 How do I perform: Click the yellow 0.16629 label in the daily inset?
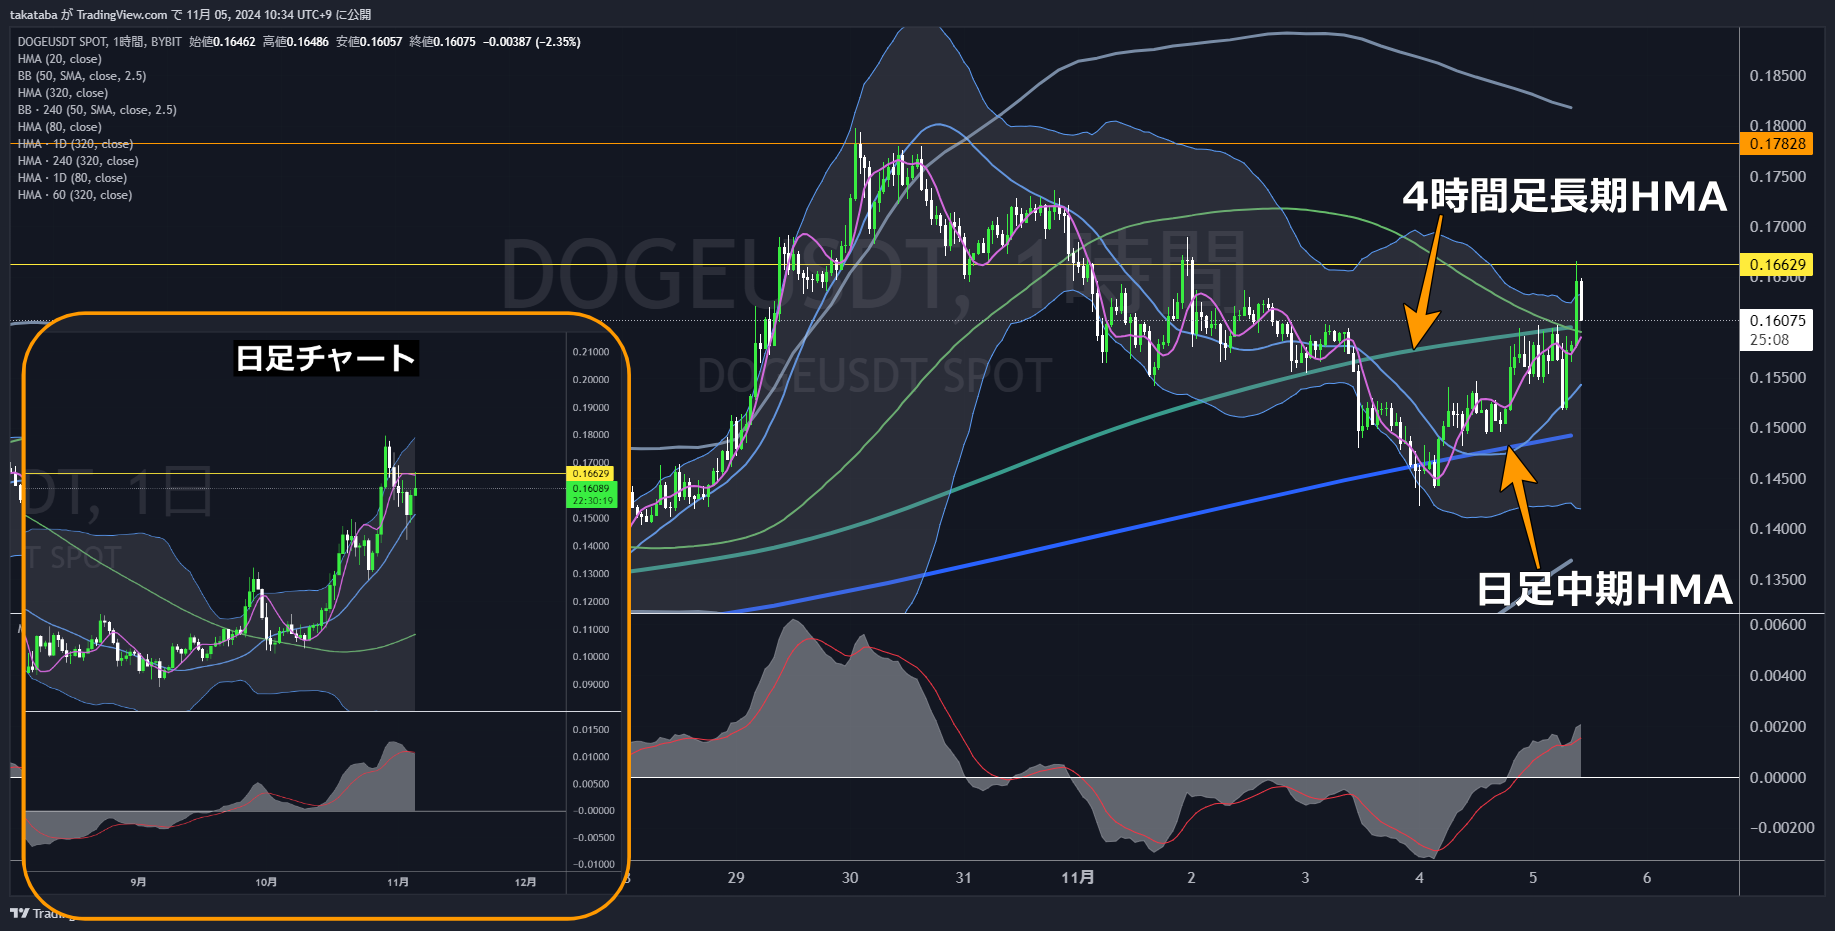[591, 474]
